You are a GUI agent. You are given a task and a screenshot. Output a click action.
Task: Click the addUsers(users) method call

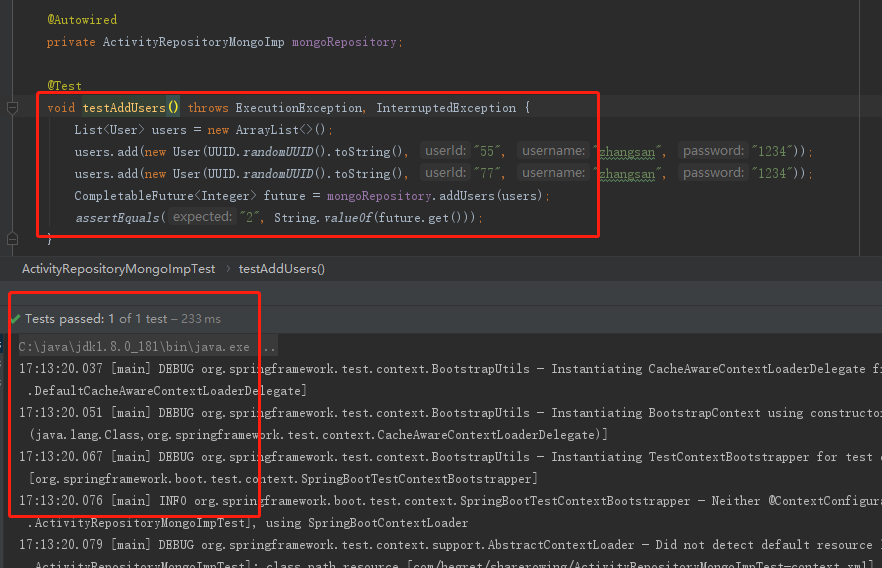490,196
